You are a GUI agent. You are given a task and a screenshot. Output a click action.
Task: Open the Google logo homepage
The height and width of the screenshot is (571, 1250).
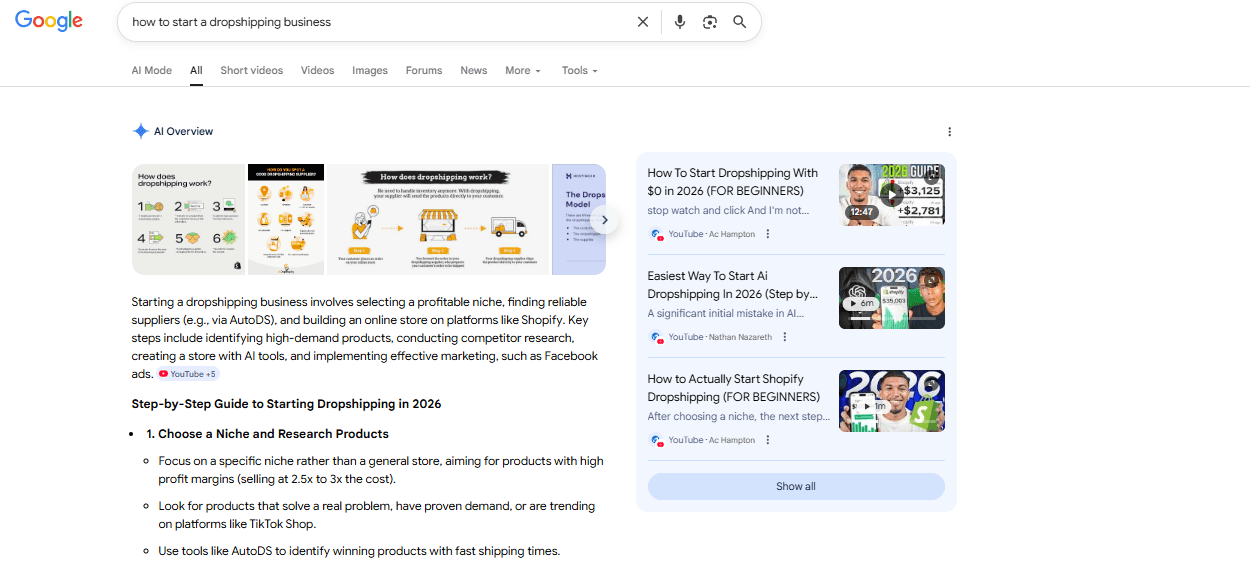[49, 21]
